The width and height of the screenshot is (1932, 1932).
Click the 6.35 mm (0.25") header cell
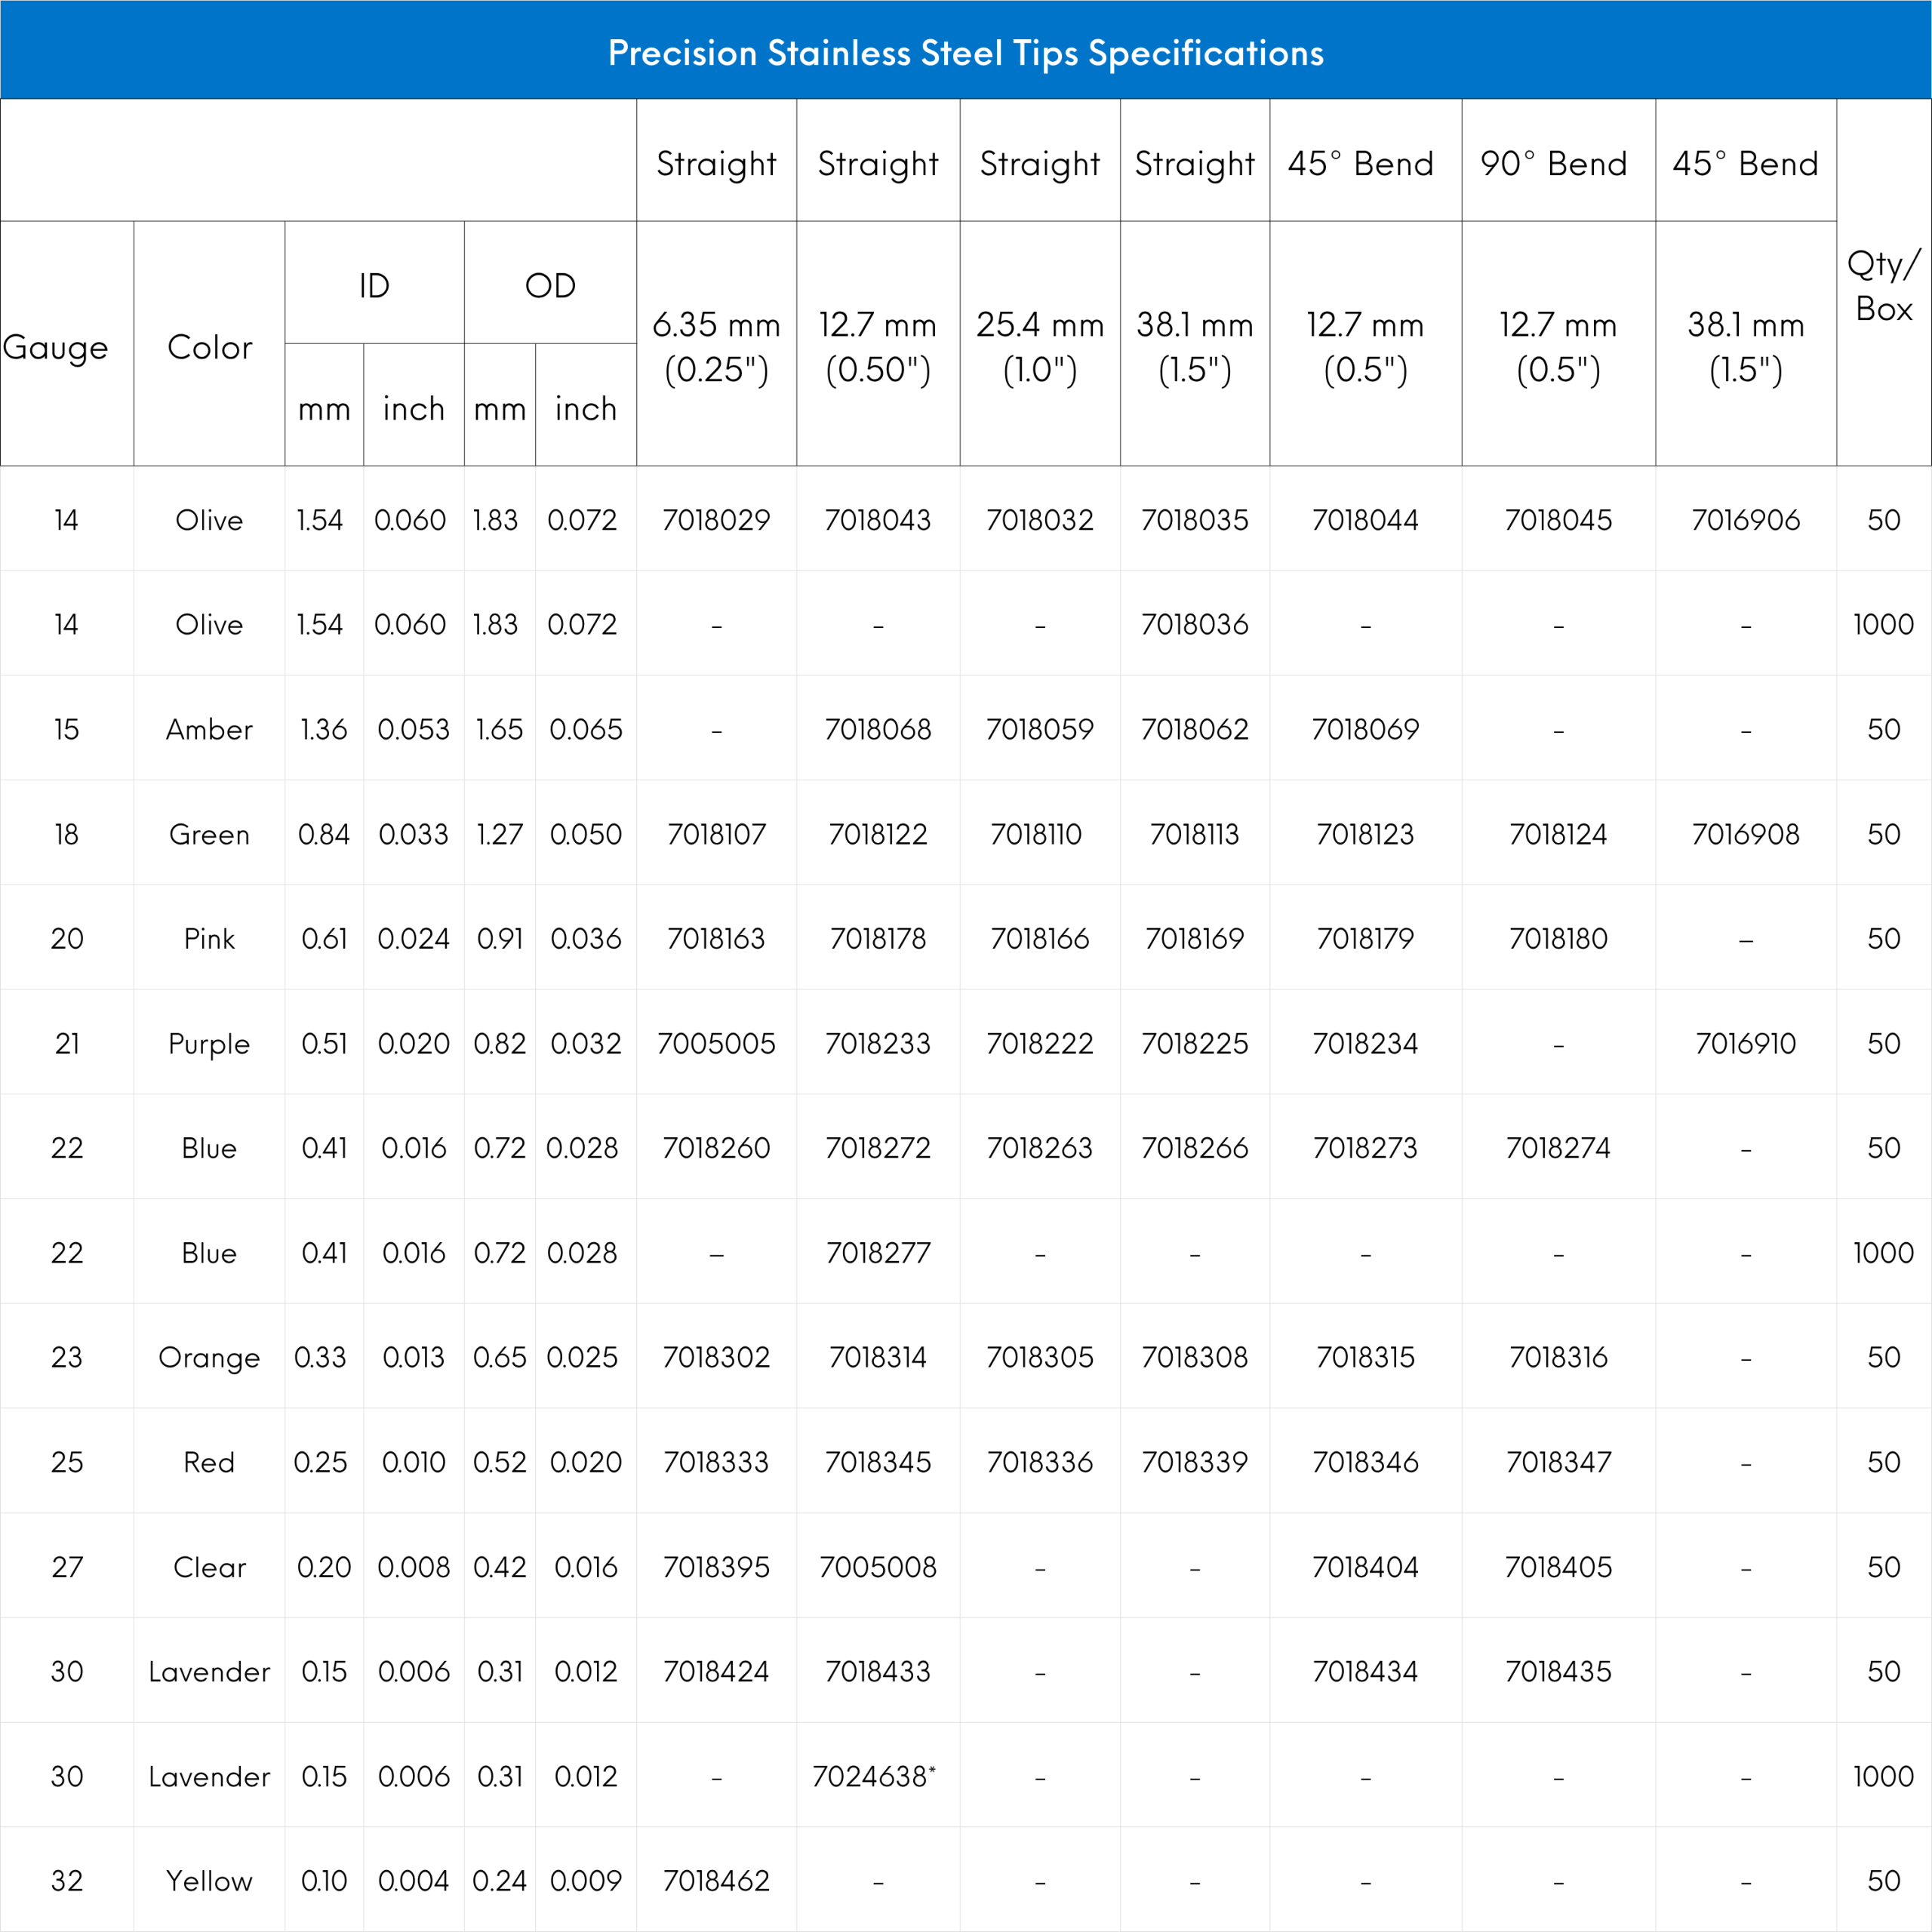pos(716,346)
